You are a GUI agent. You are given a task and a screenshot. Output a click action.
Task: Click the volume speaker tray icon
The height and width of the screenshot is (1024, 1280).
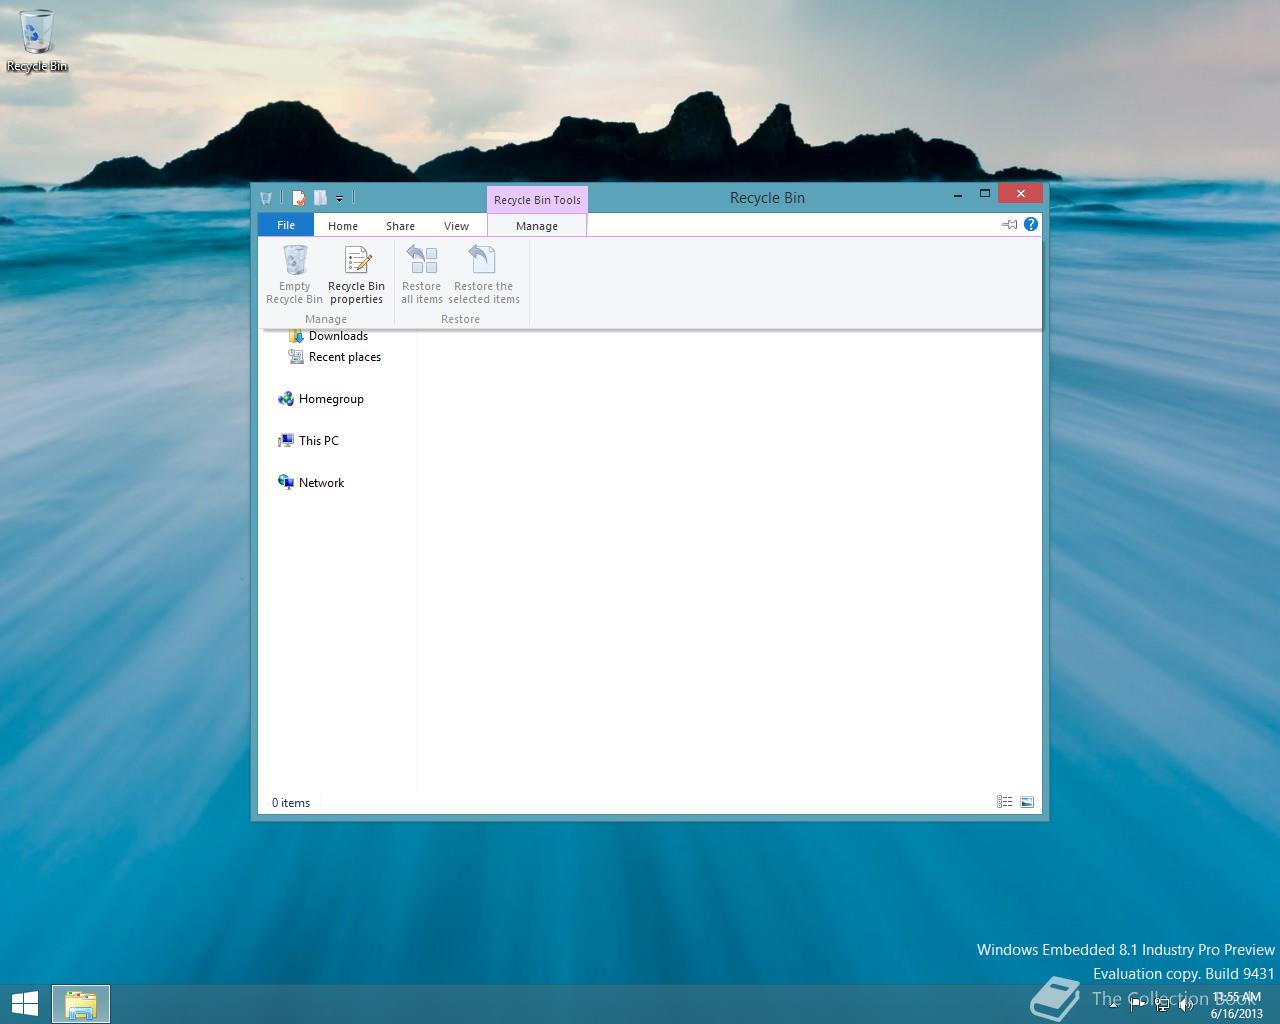1186,1005
